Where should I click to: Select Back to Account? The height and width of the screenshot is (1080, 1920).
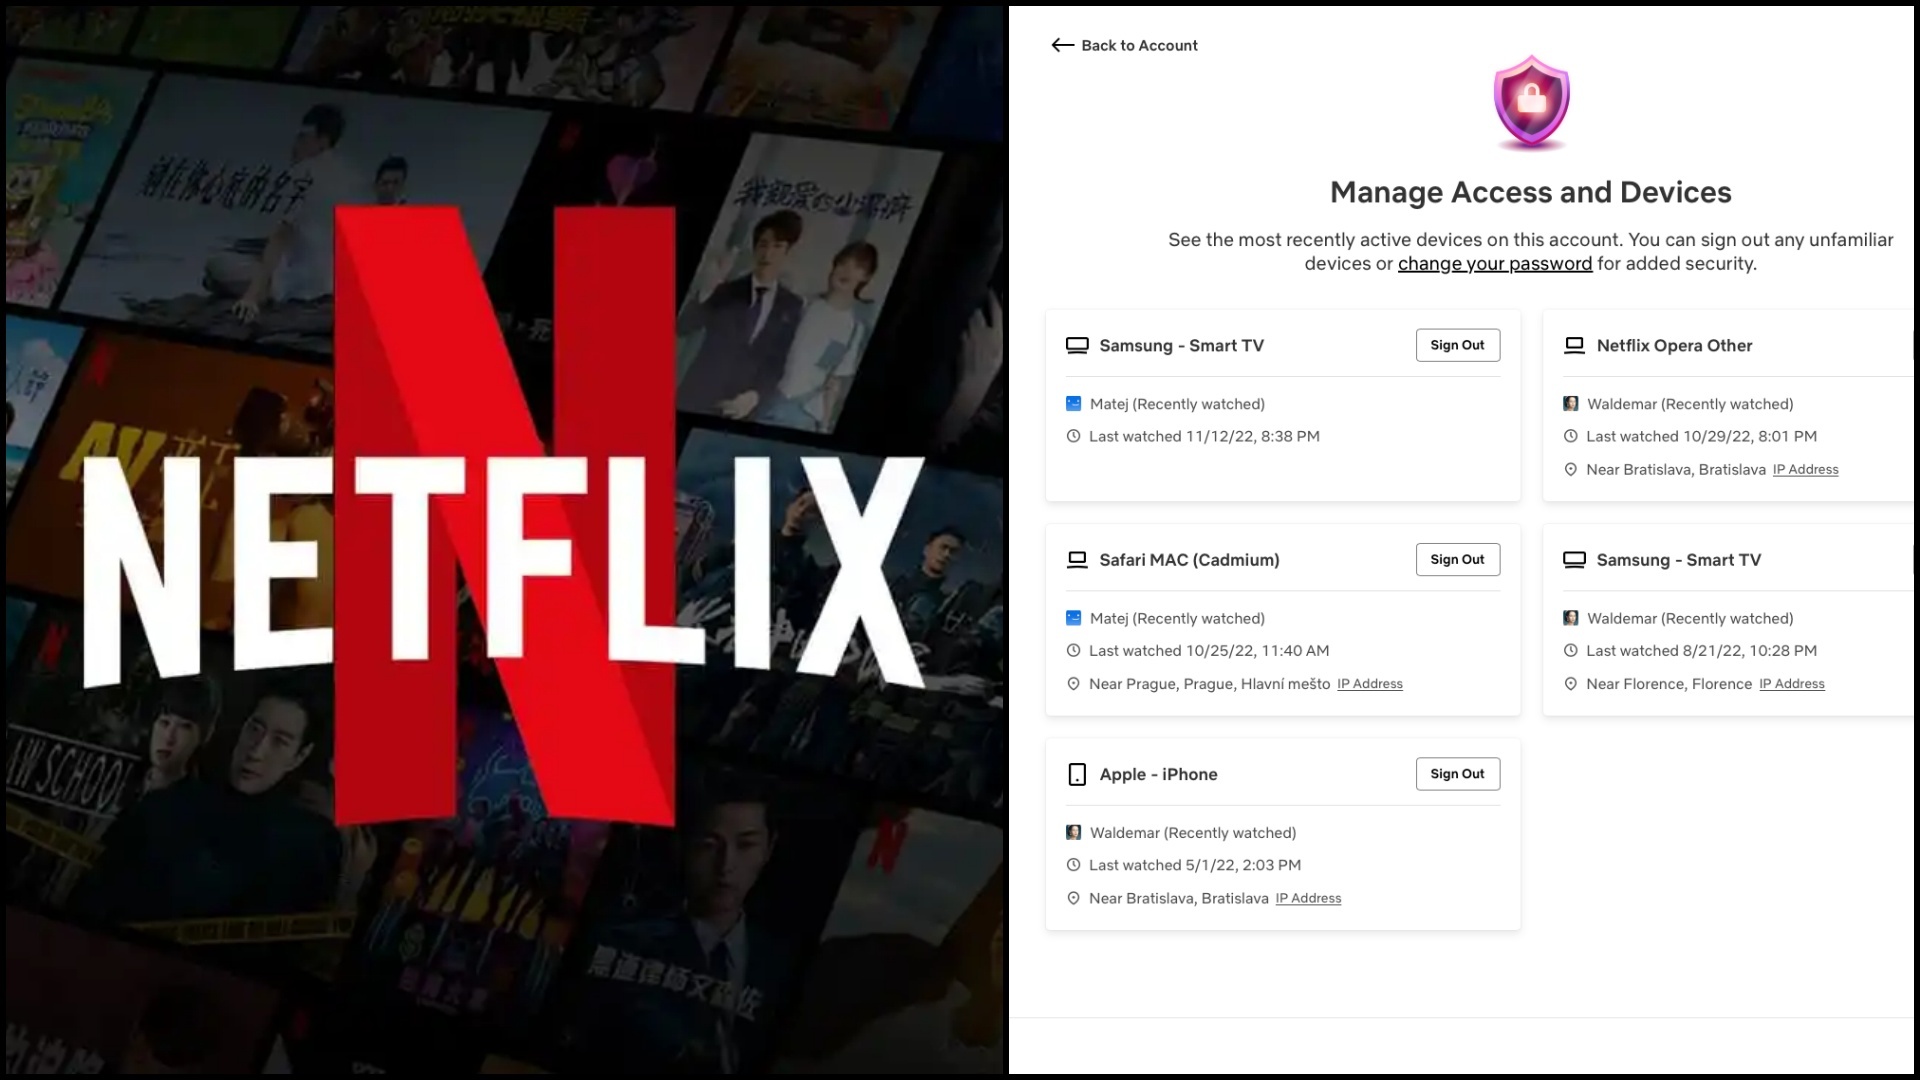coord(1139,45)
